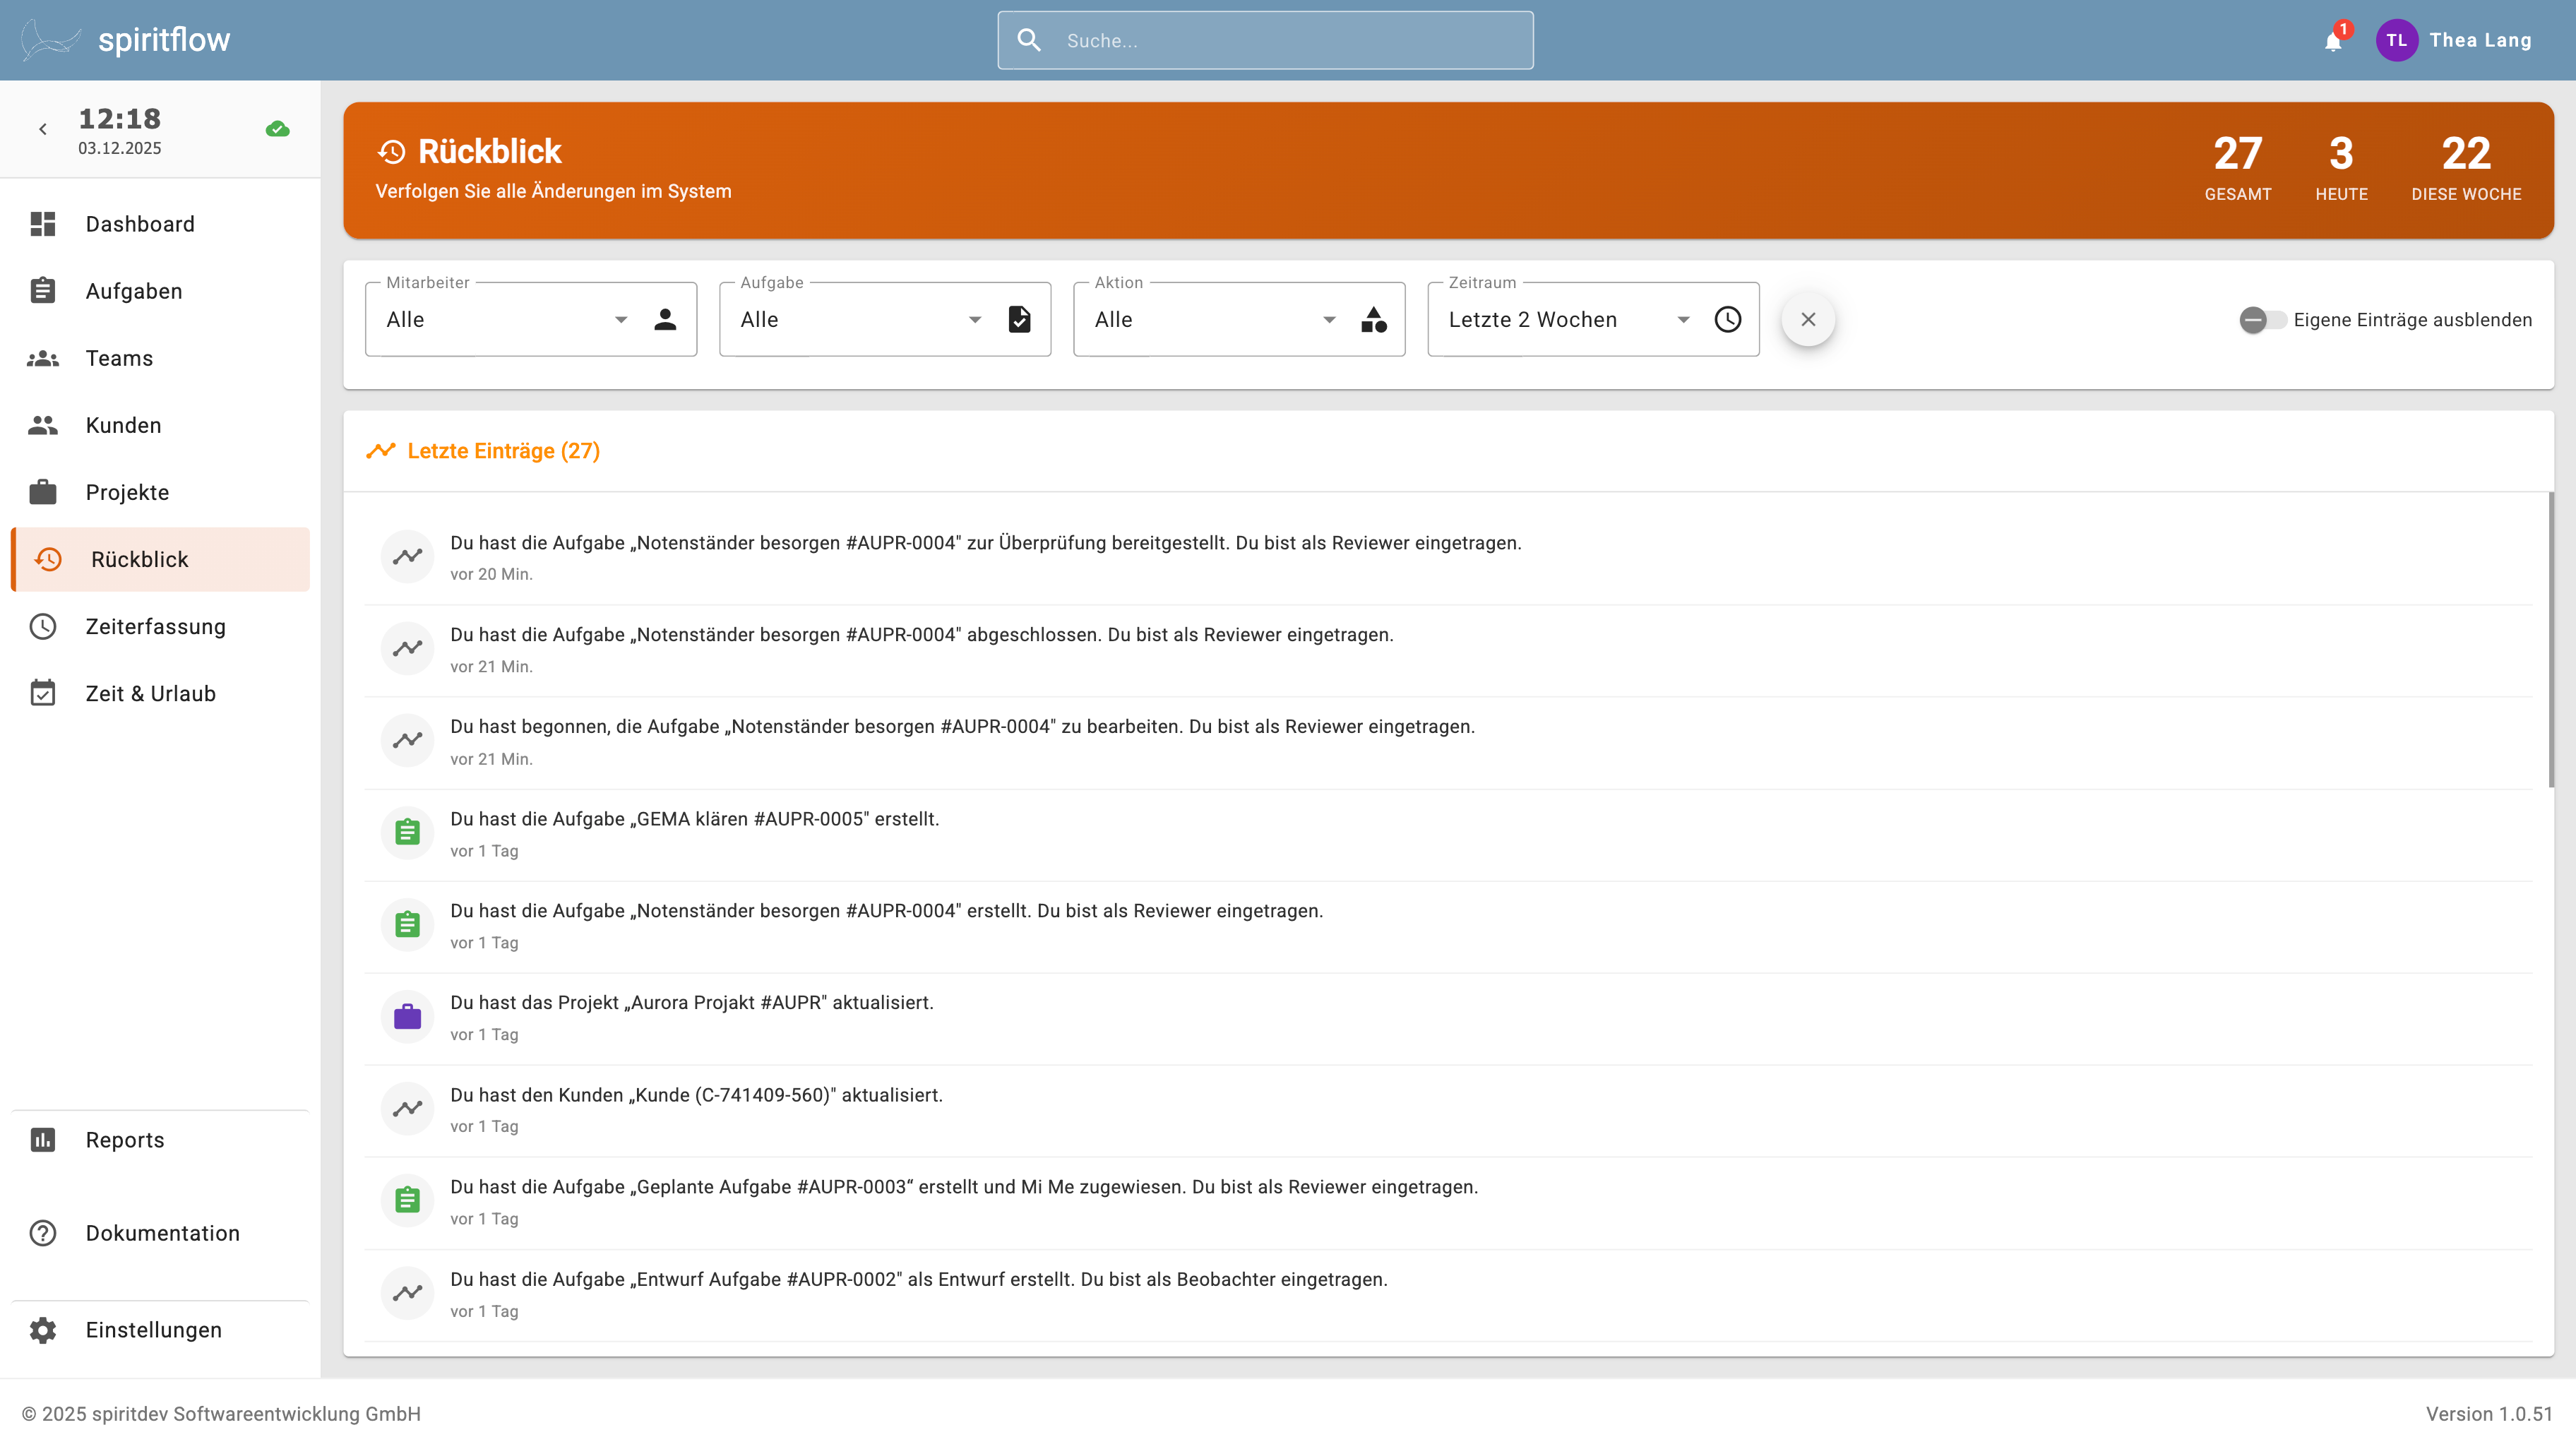The height and width of the screenshot is (1449, 2576).
Task: Click the 12:18 clock display
Action: click(119, 119)
